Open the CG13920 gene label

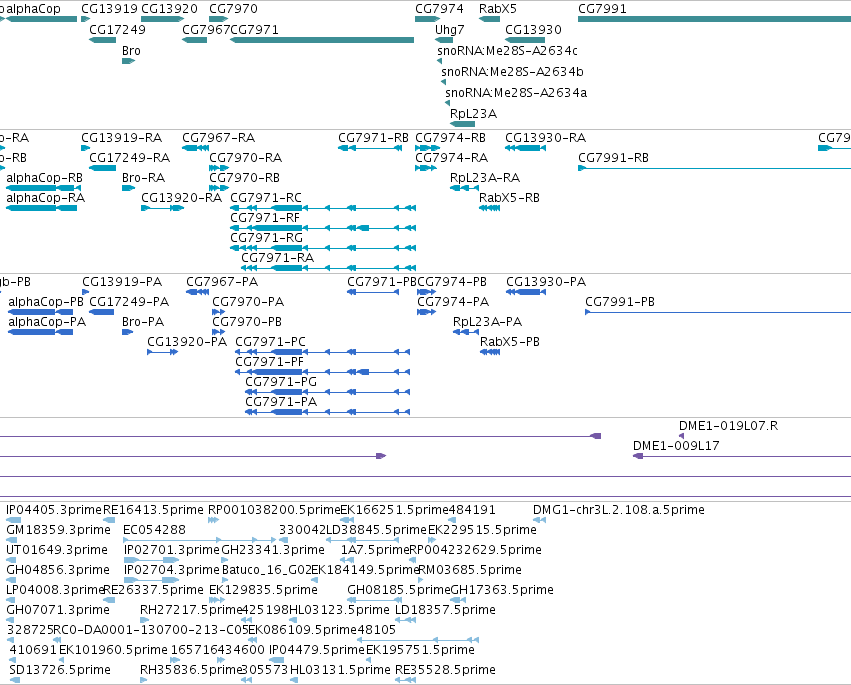(169, 9)
